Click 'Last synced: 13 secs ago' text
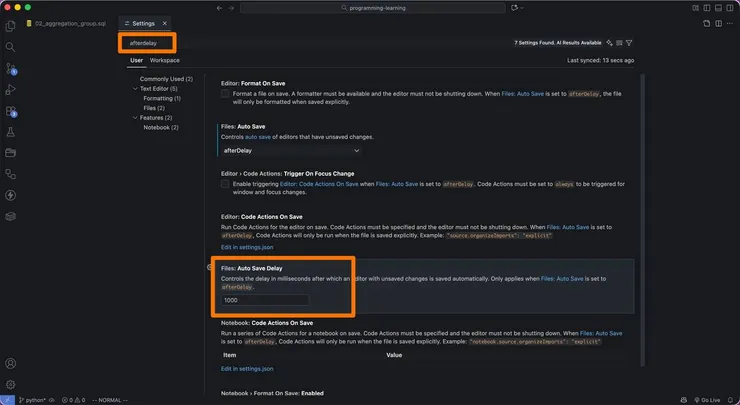 (600, 60)
